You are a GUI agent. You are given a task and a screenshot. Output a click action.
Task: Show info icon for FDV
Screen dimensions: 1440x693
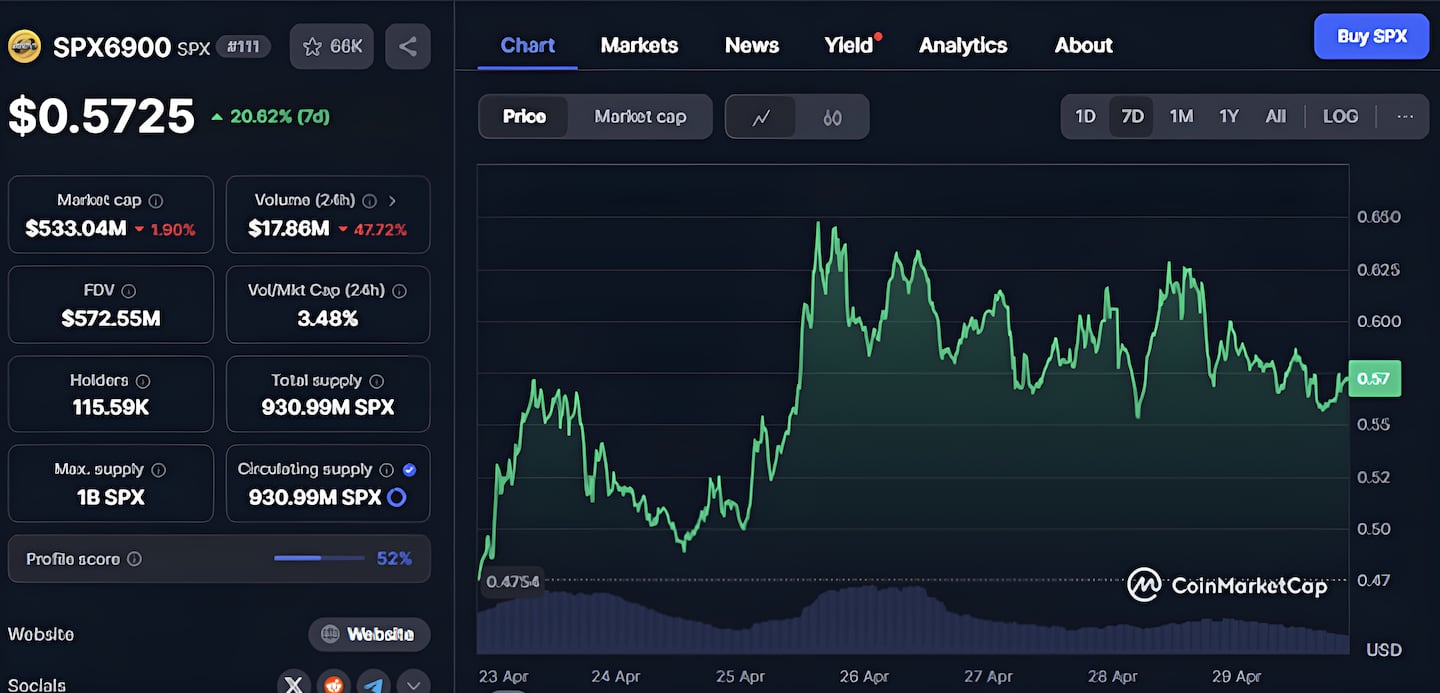pos(128,291)
